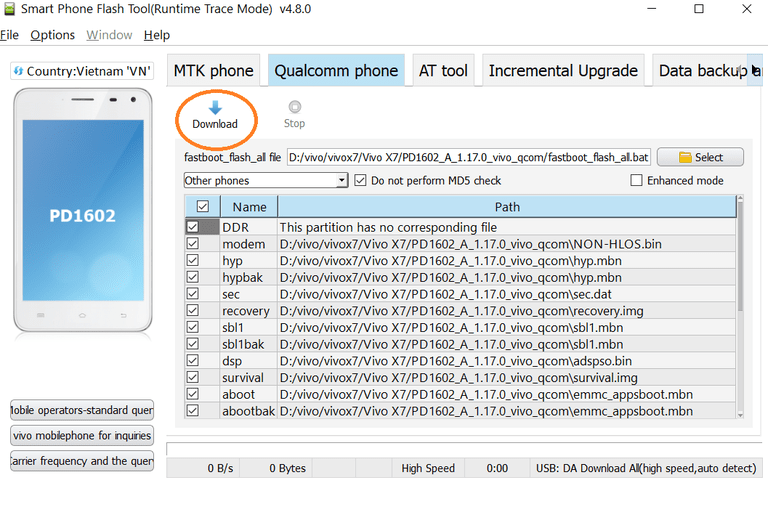This screenshot has width=768, height=528.
Task: Click the fastboot_flash_all file path field
Action: 469,157
